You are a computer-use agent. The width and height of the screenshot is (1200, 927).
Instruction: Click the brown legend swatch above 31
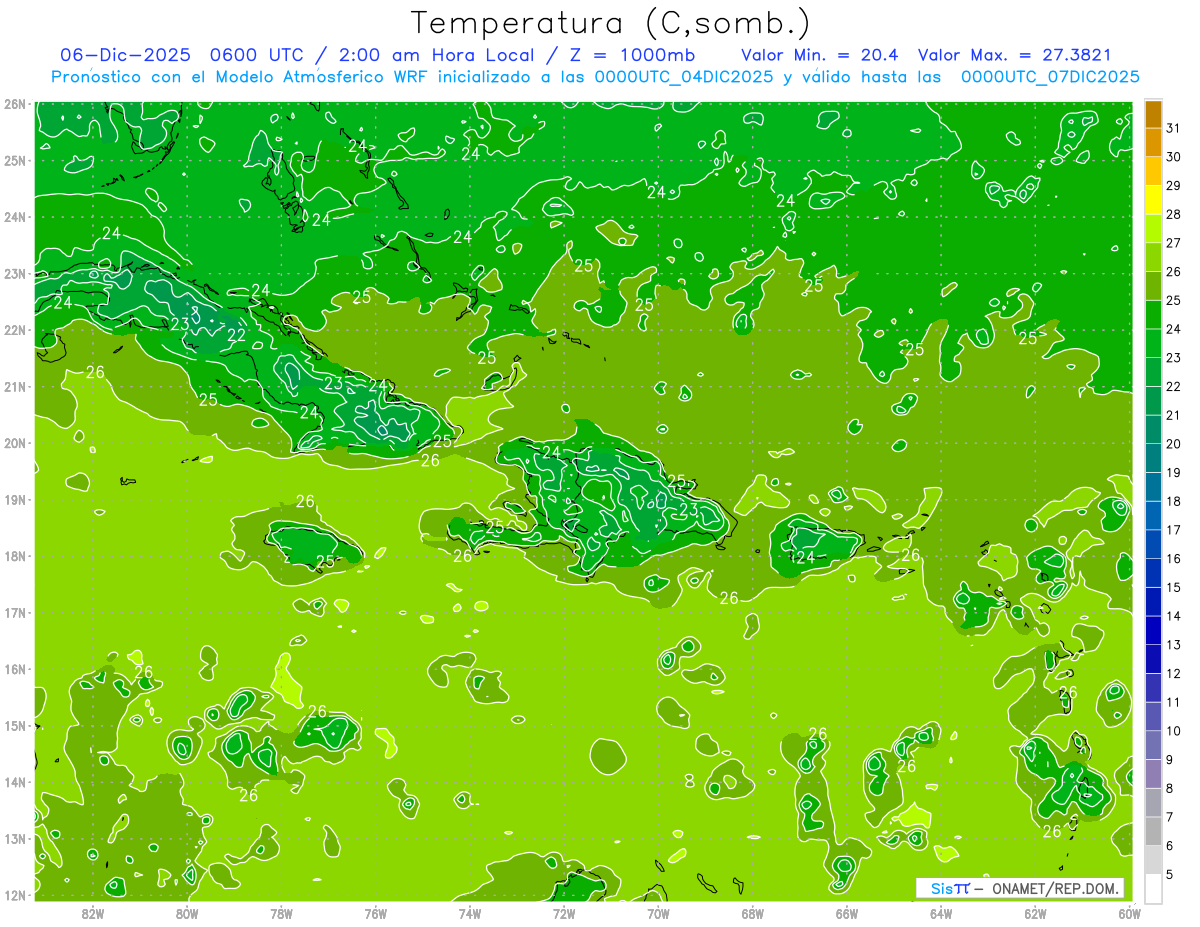click(x=1153, y=114)
